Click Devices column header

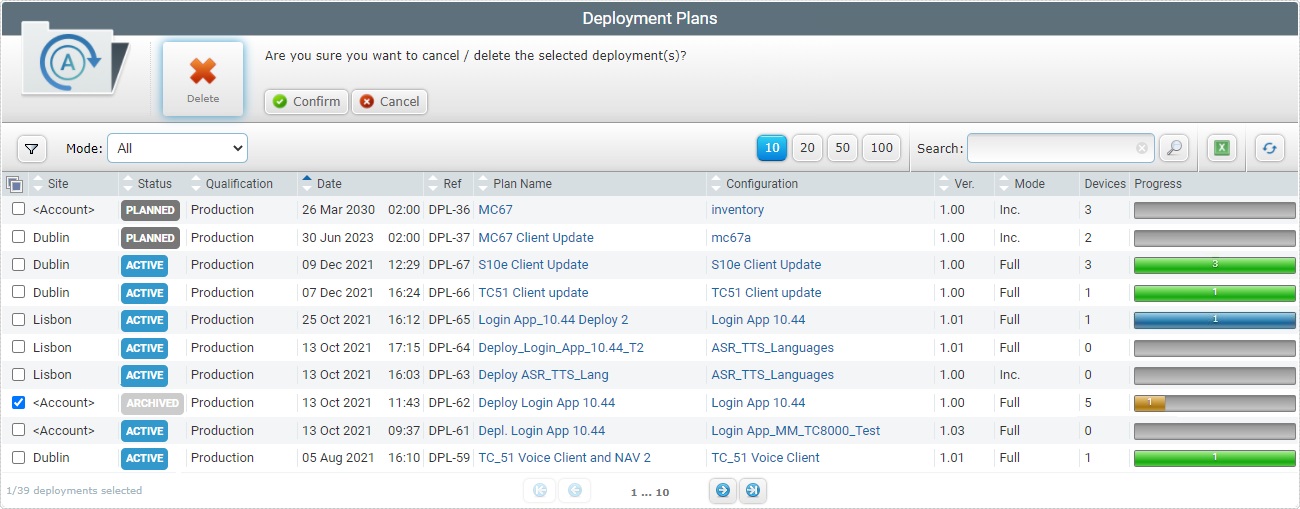click(1105, 184)
